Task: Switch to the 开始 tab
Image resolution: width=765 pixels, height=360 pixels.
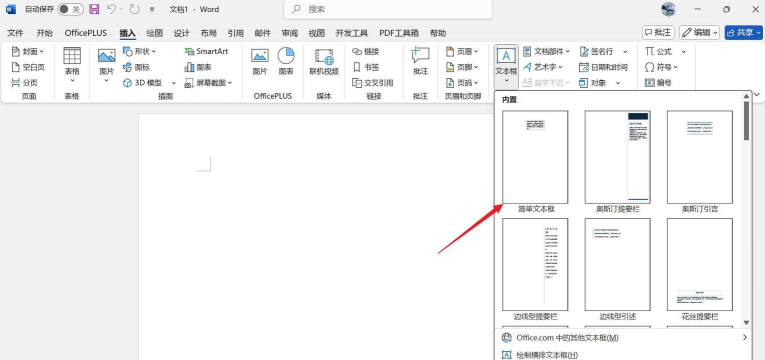Action: coord(44,33)
